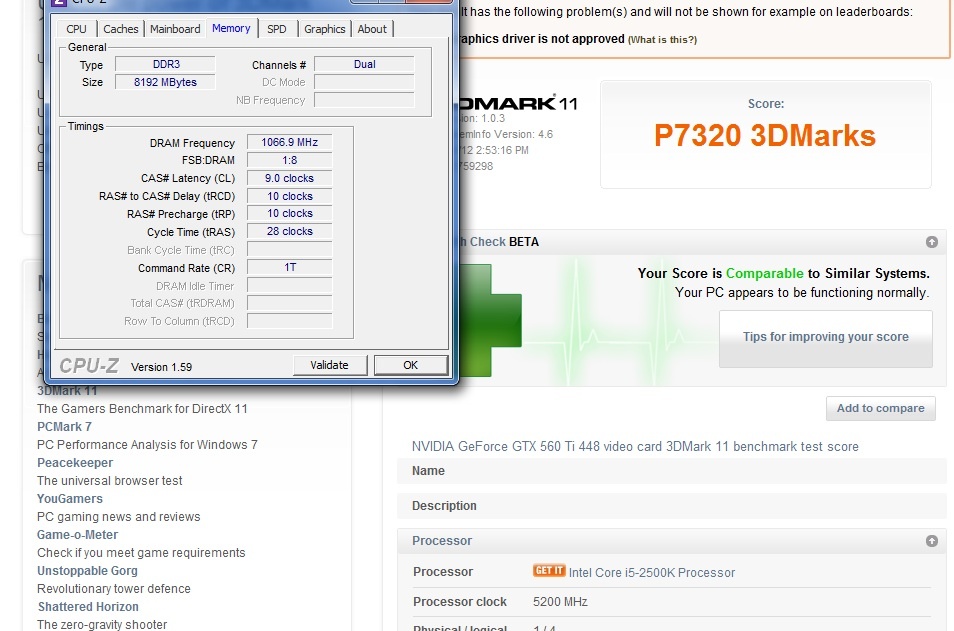Collapse the Check BETA section arrow

coord(931,242)
